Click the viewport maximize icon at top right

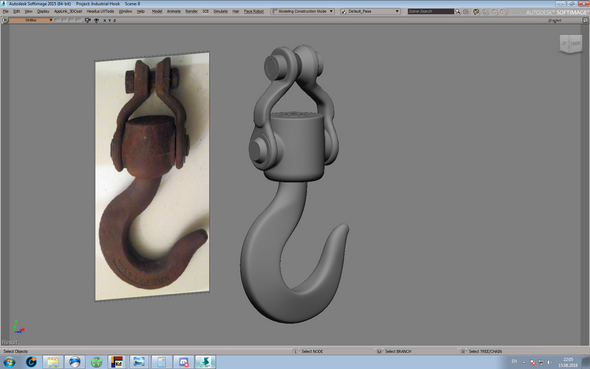585,20
